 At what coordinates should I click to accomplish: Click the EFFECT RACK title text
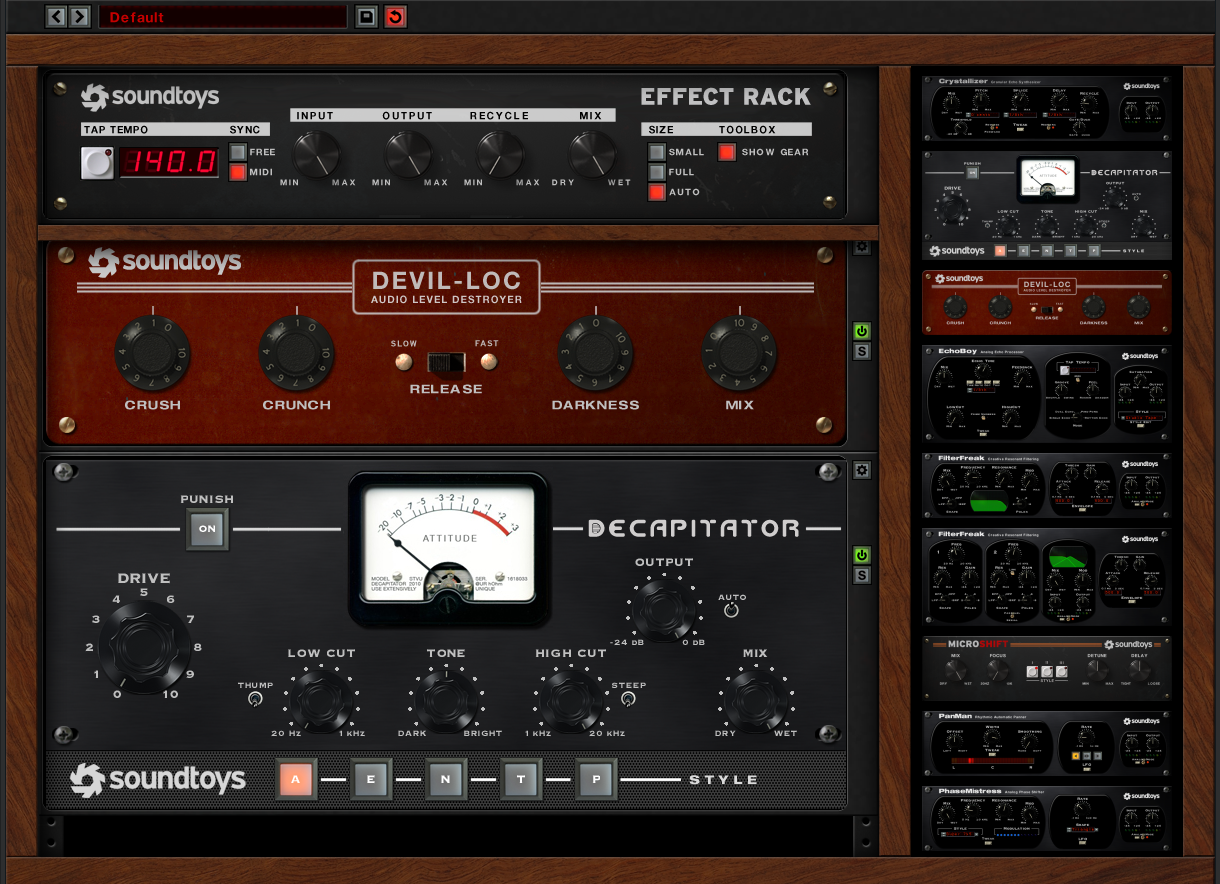725,97
